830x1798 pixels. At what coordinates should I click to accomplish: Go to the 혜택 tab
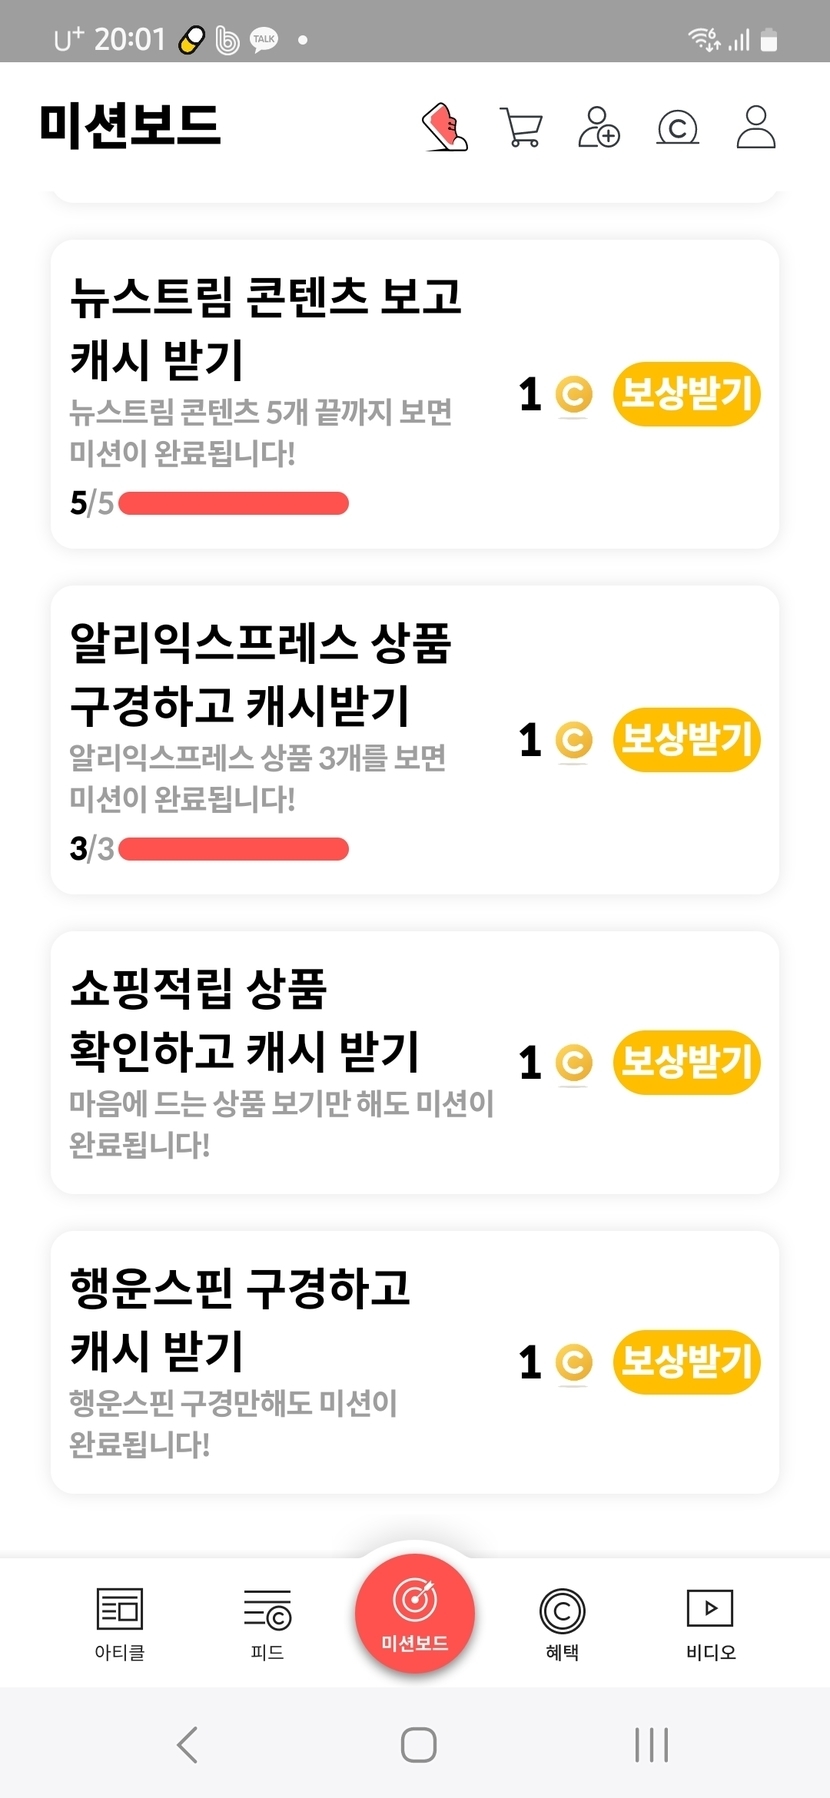pyautogui.click(x=562, y=1624)
